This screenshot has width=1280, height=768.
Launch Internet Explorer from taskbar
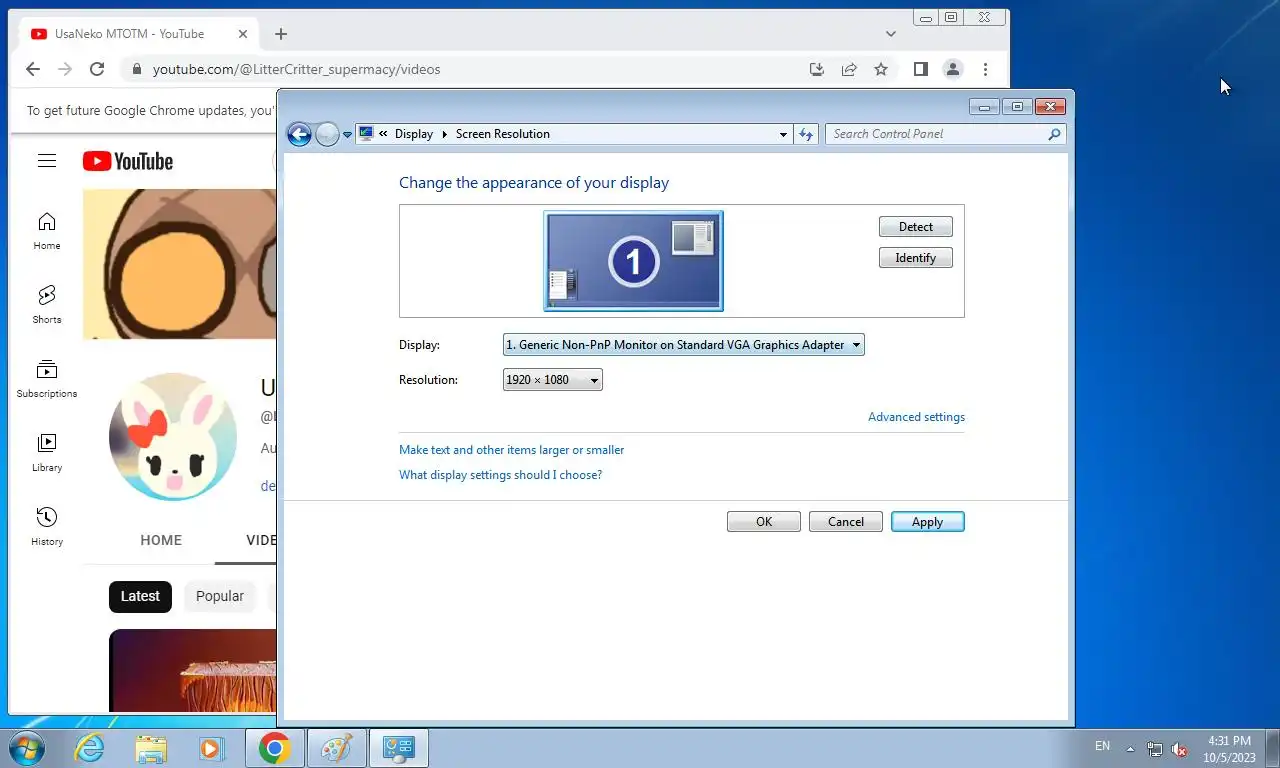click(90, 748)
